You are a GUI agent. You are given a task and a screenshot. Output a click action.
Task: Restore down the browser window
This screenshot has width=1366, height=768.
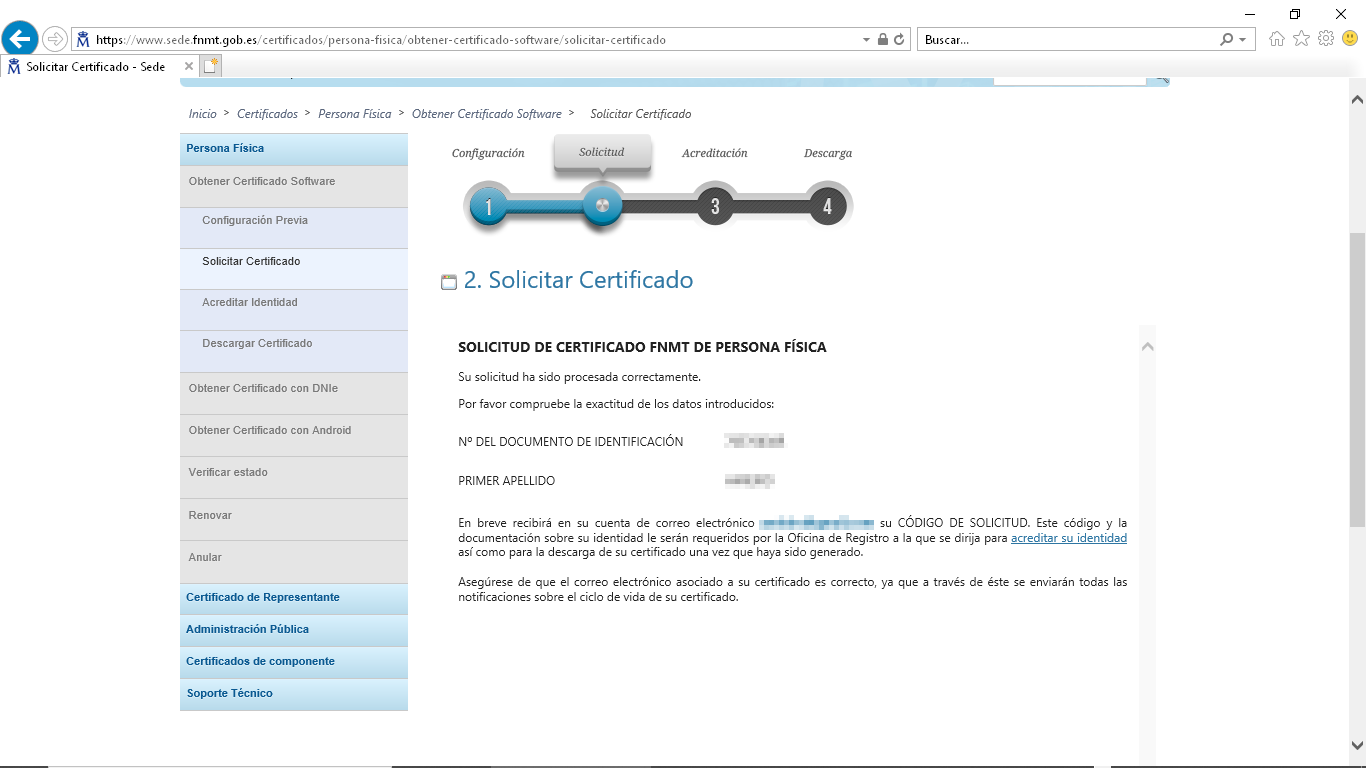(x=1295, y=13)
